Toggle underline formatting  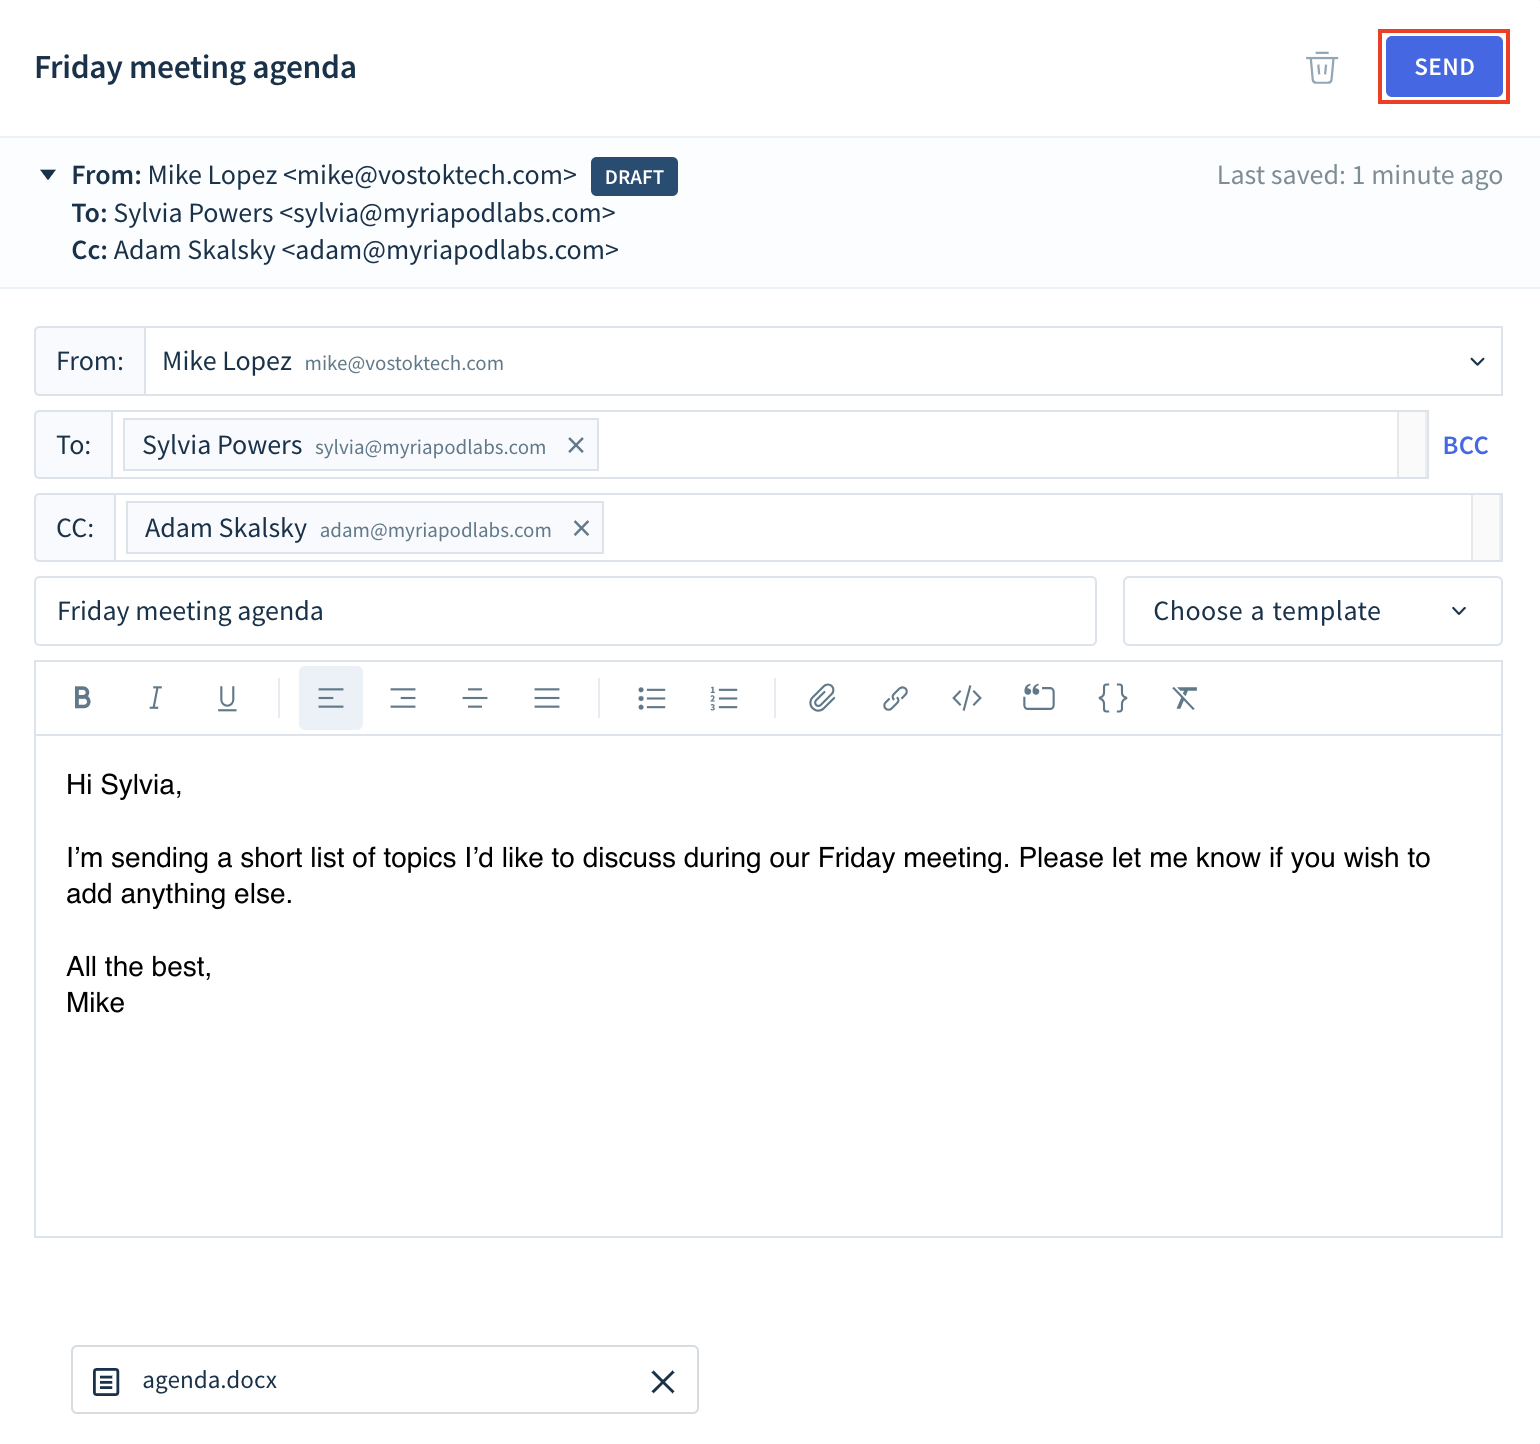pyautogui.click(x=227, y=698)
